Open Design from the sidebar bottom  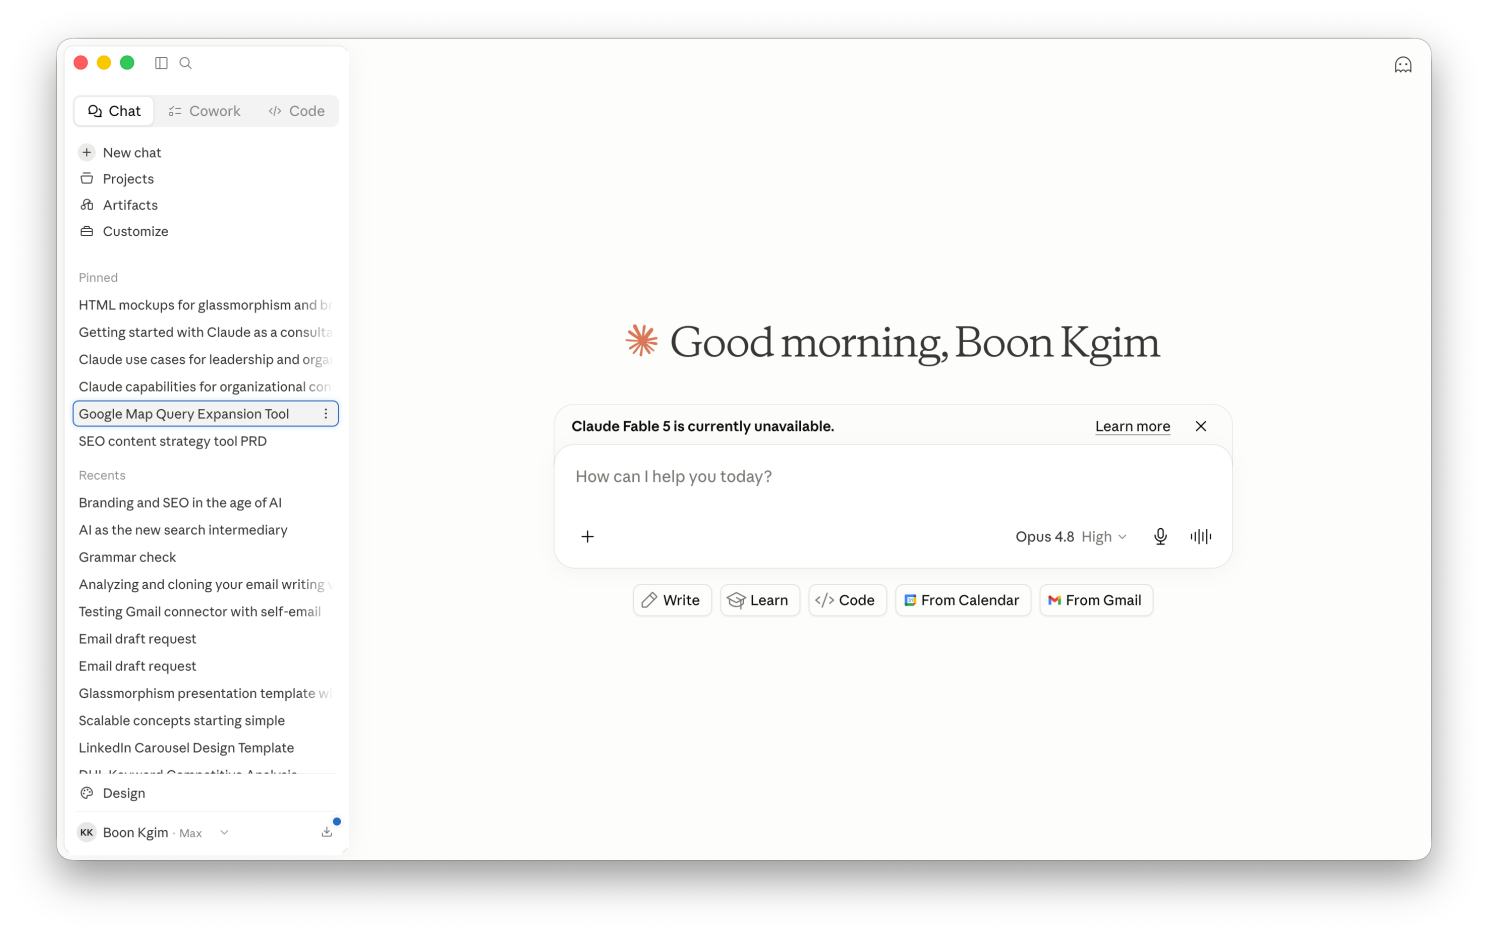(206, 793)
